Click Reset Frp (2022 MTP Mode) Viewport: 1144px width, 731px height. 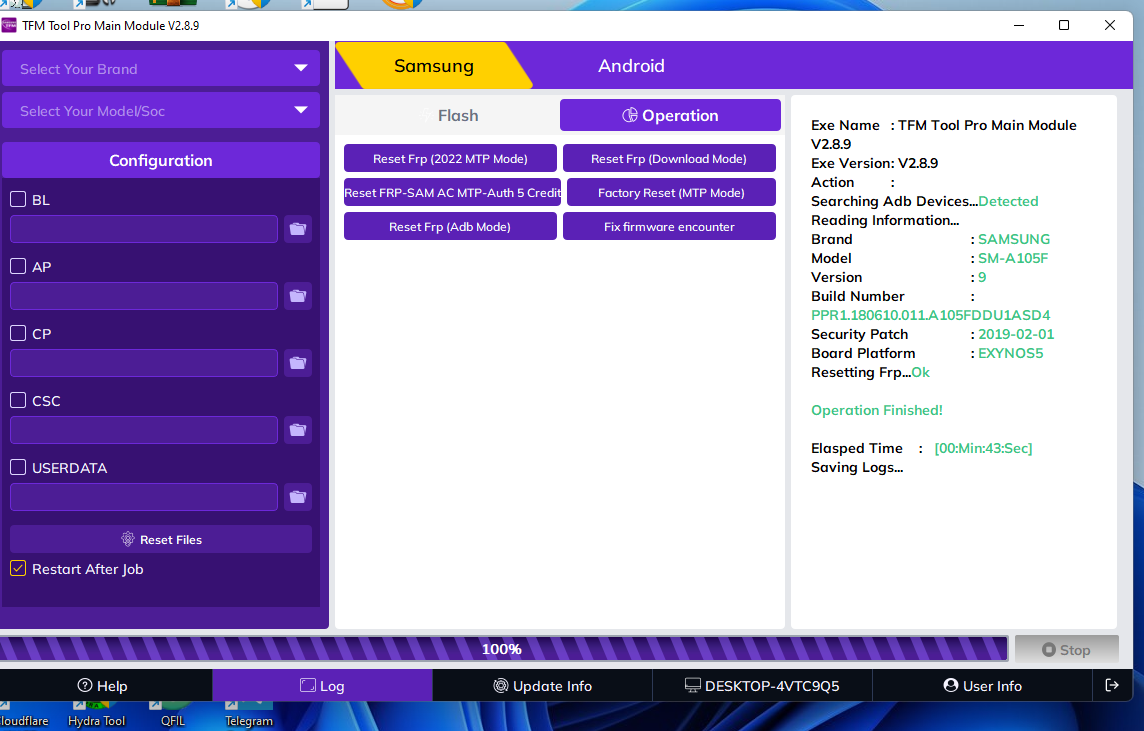click(450, 158)
